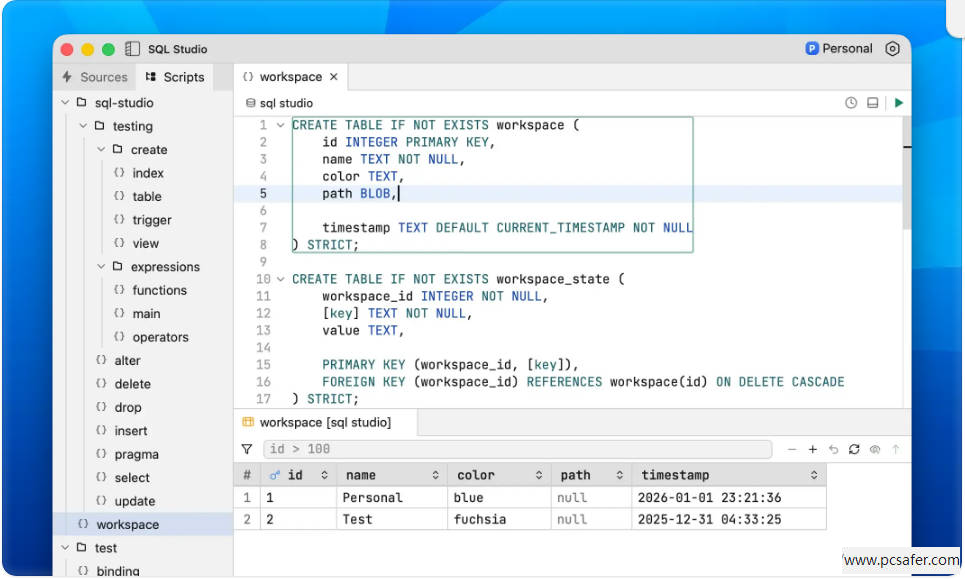This screenshot has width=965, height=579.
Task: Open settings via the hexagon gear icon
Action: [893, 48]
